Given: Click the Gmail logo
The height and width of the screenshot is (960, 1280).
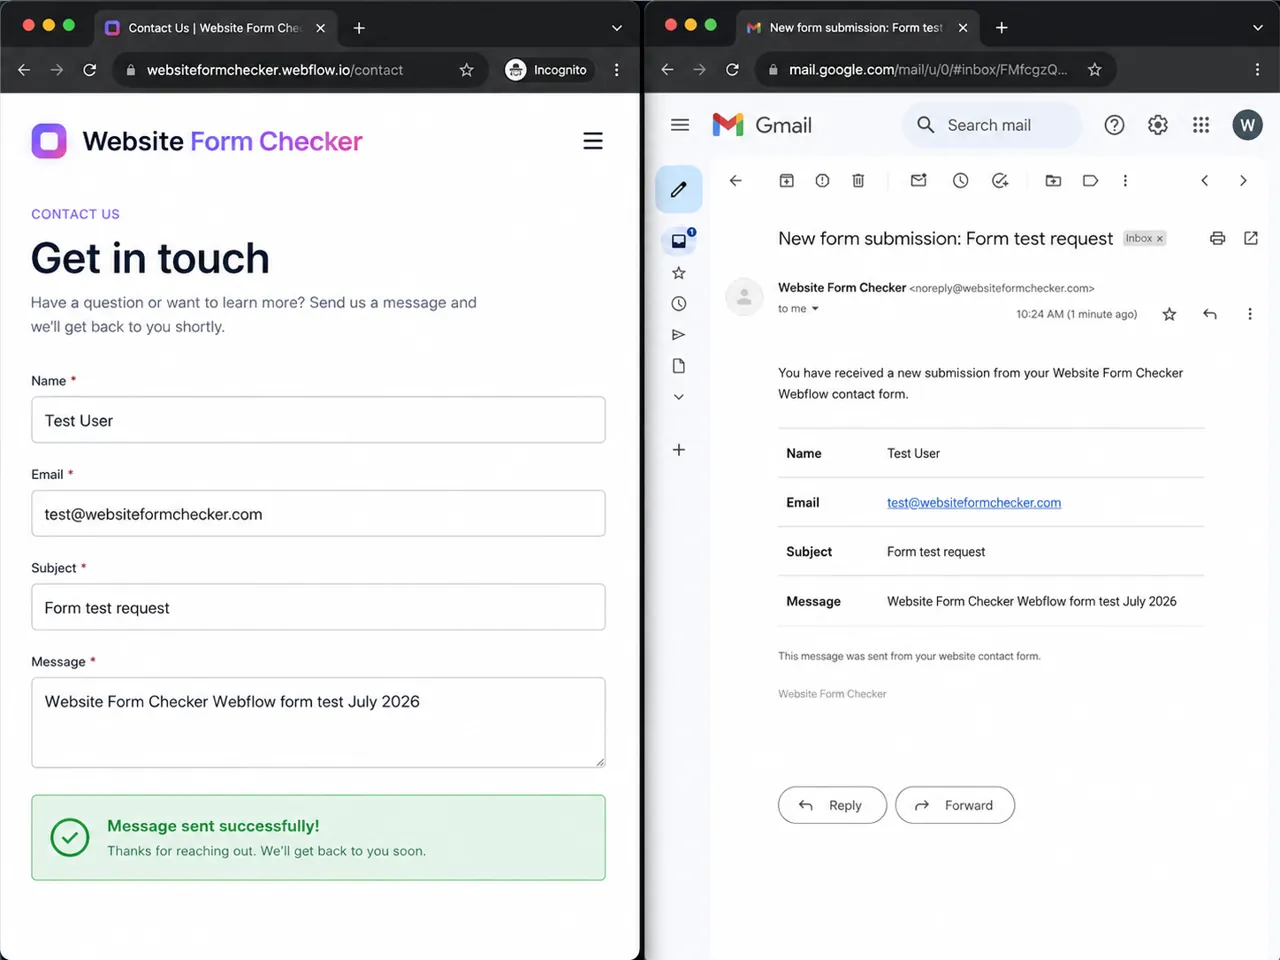Looking at the screenshot, I should [762, 125].
